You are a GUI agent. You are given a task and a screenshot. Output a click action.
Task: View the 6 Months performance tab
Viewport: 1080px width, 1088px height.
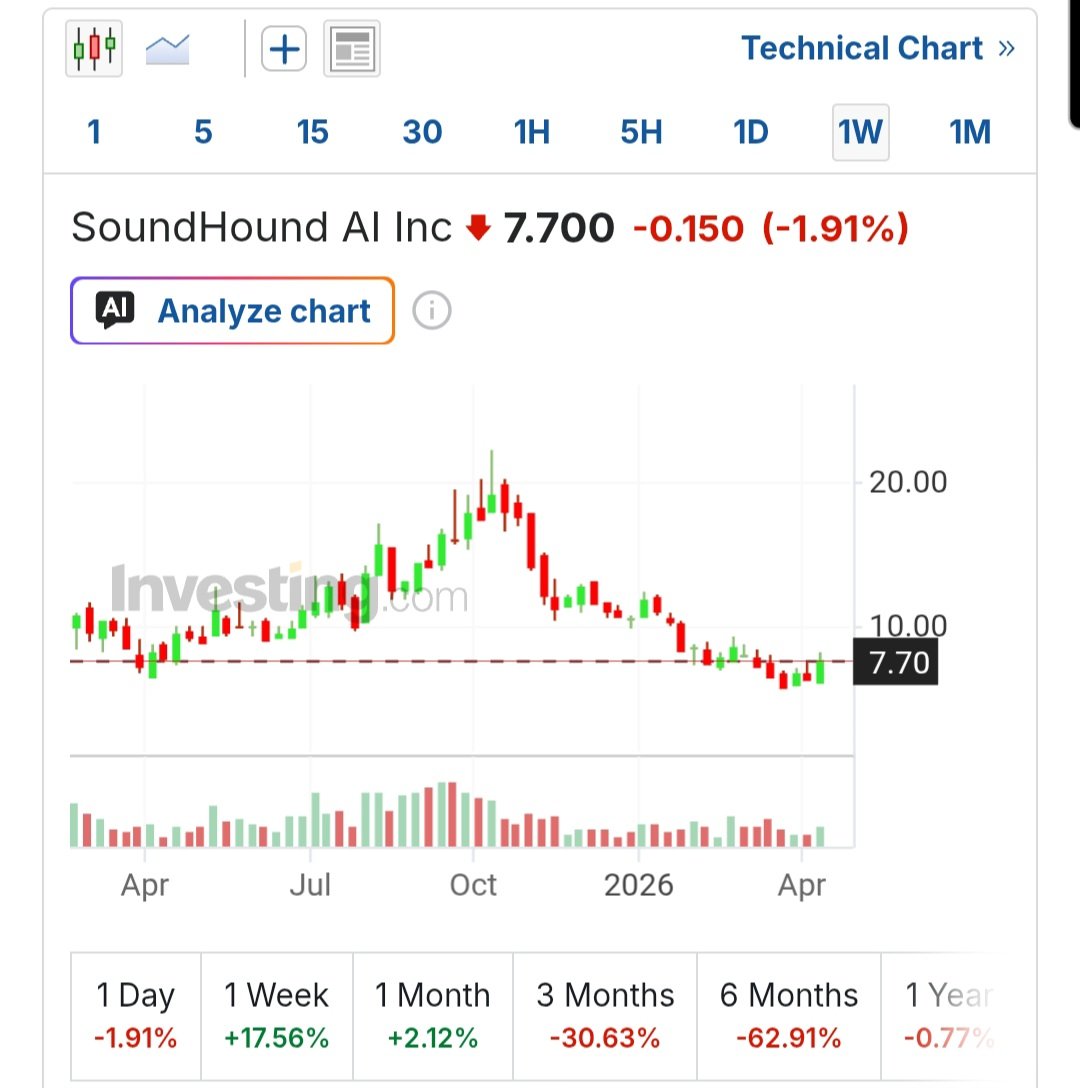pyautogui.click(x=788, y=1013)
